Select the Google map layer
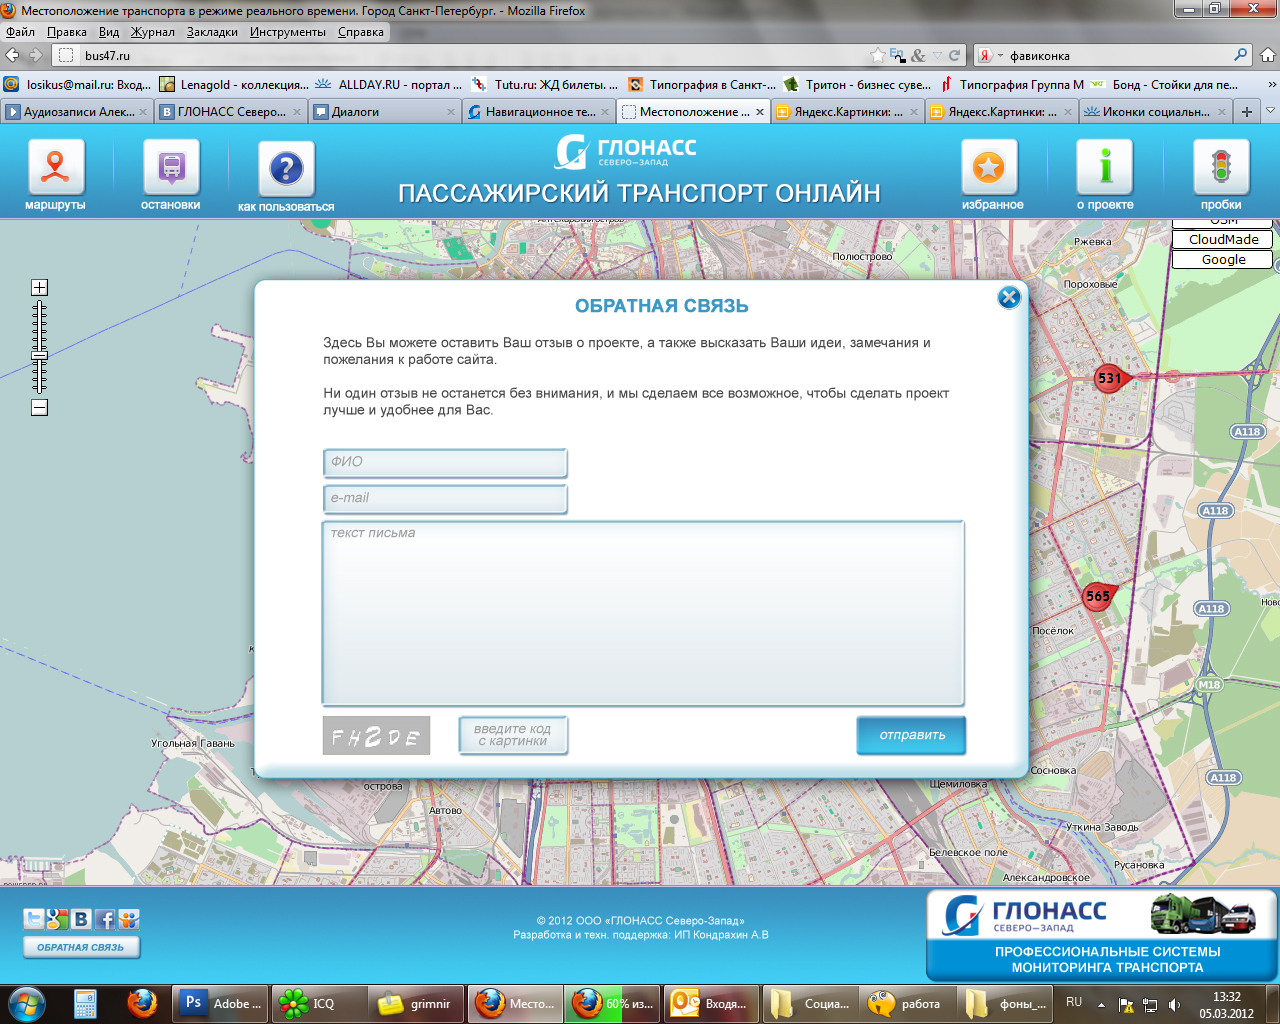1280x1024 pixels. pos(1222,259)
